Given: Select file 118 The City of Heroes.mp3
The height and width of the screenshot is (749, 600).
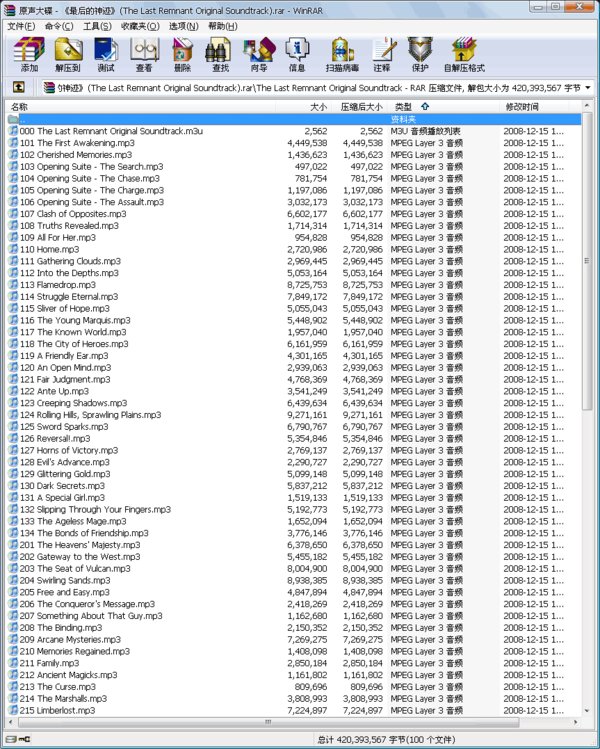Looking at the screenshot, I should coord(74,344).
